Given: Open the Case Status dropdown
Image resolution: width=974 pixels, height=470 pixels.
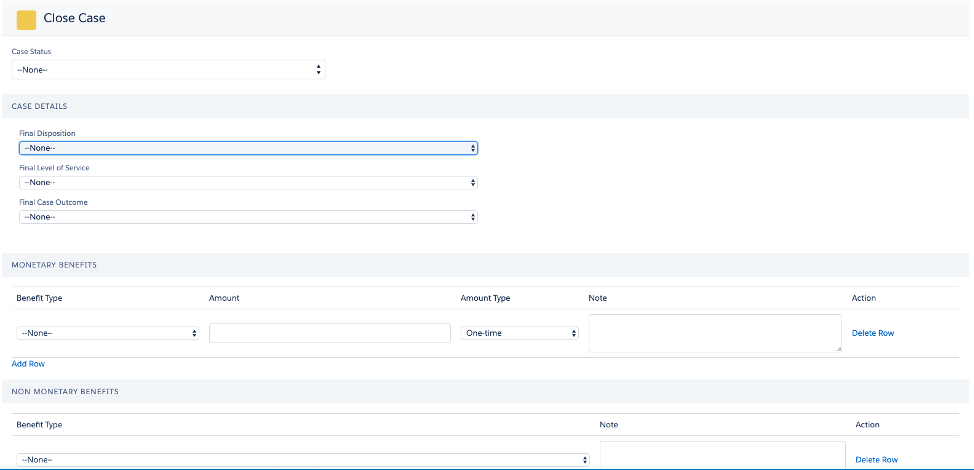Looking at the screenshot, I should pyautogui.click(x=168, y=70).
